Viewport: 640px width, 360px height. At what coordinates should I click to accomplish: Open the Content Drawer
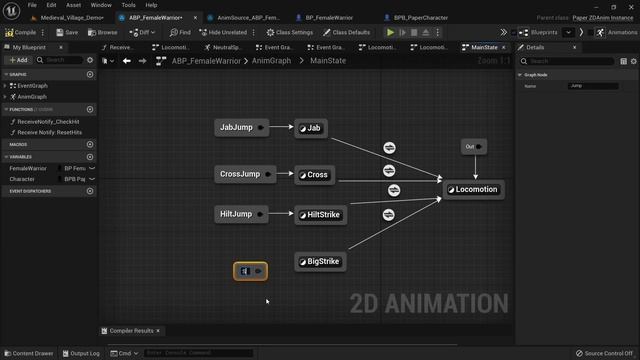(29, 353)
